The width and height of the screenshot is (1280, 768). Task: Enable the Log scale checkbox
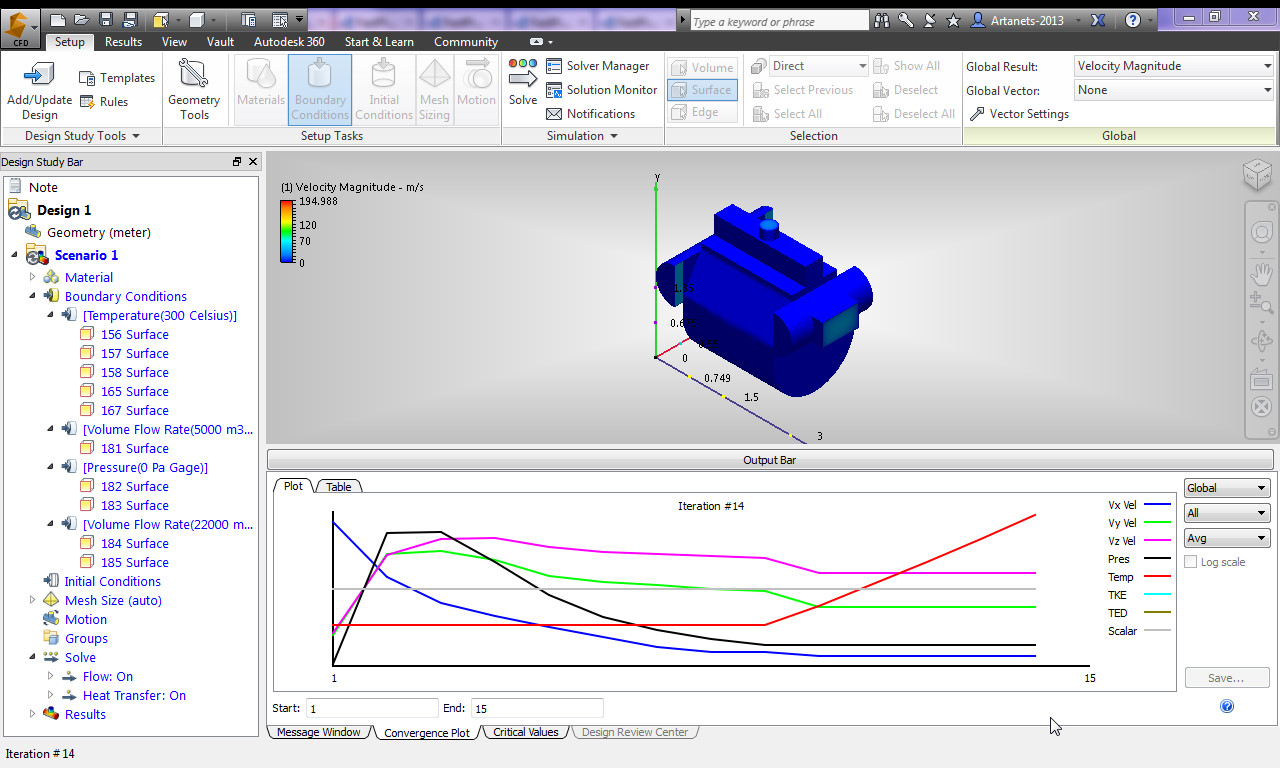pos(1190,562)
